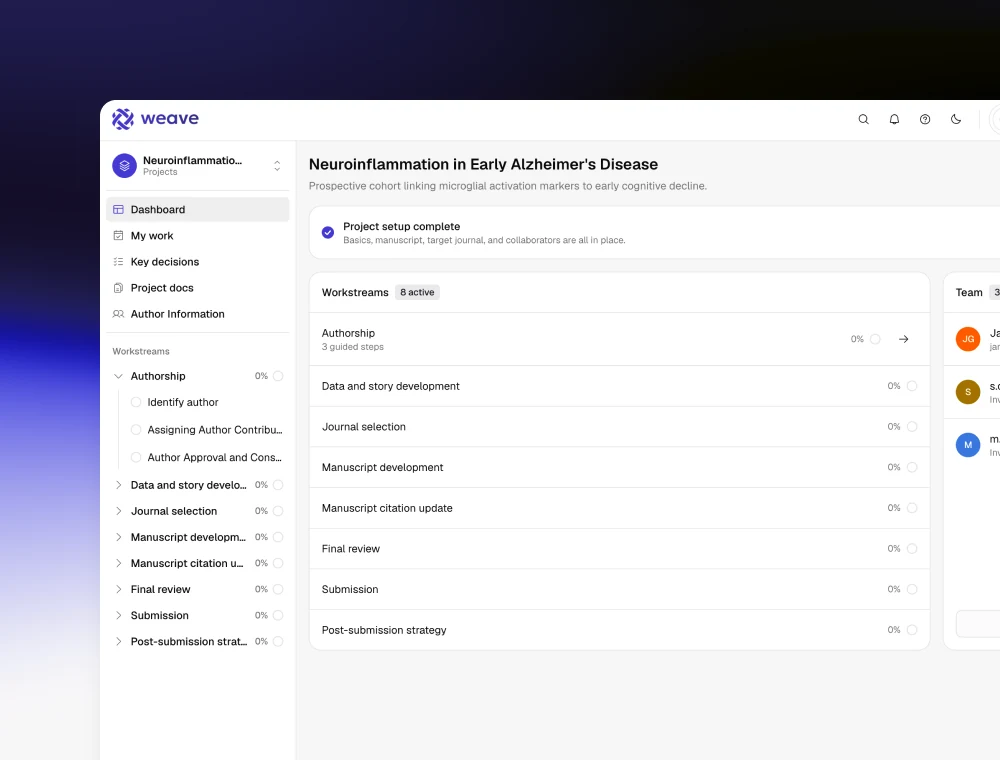This screenshot has height=760, width=1000.
Task: Collapse the Authorship workstream in sidebar
Action: (x=118, y=377)
